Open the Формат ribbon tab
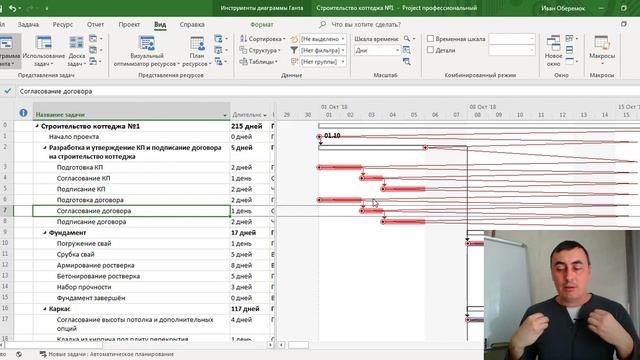The width and height of the screenshot is (640, 360). pyautogui.click(x=262, y=24)
